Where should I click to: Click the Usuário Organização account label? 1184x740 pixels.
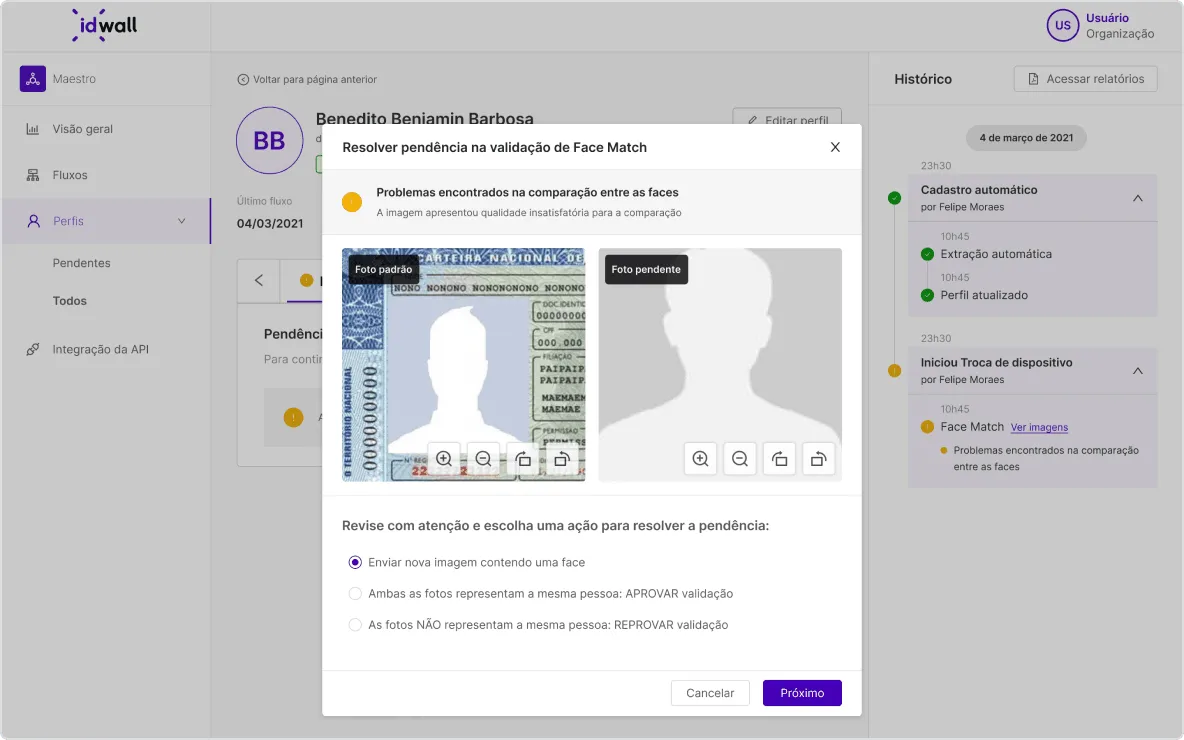tap(1120, 26)
